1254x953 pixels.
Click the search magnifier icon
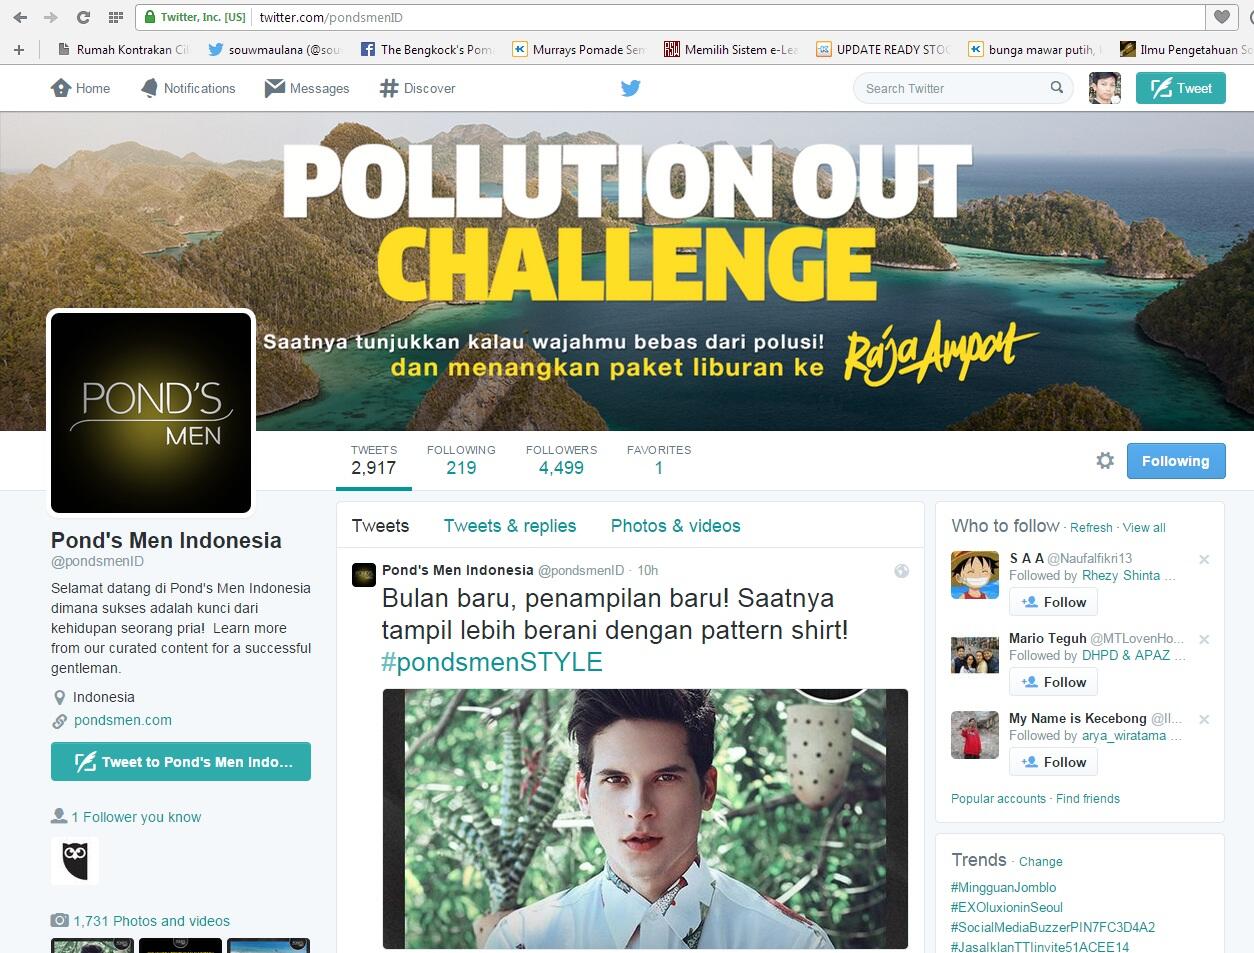coord(1057,88)
